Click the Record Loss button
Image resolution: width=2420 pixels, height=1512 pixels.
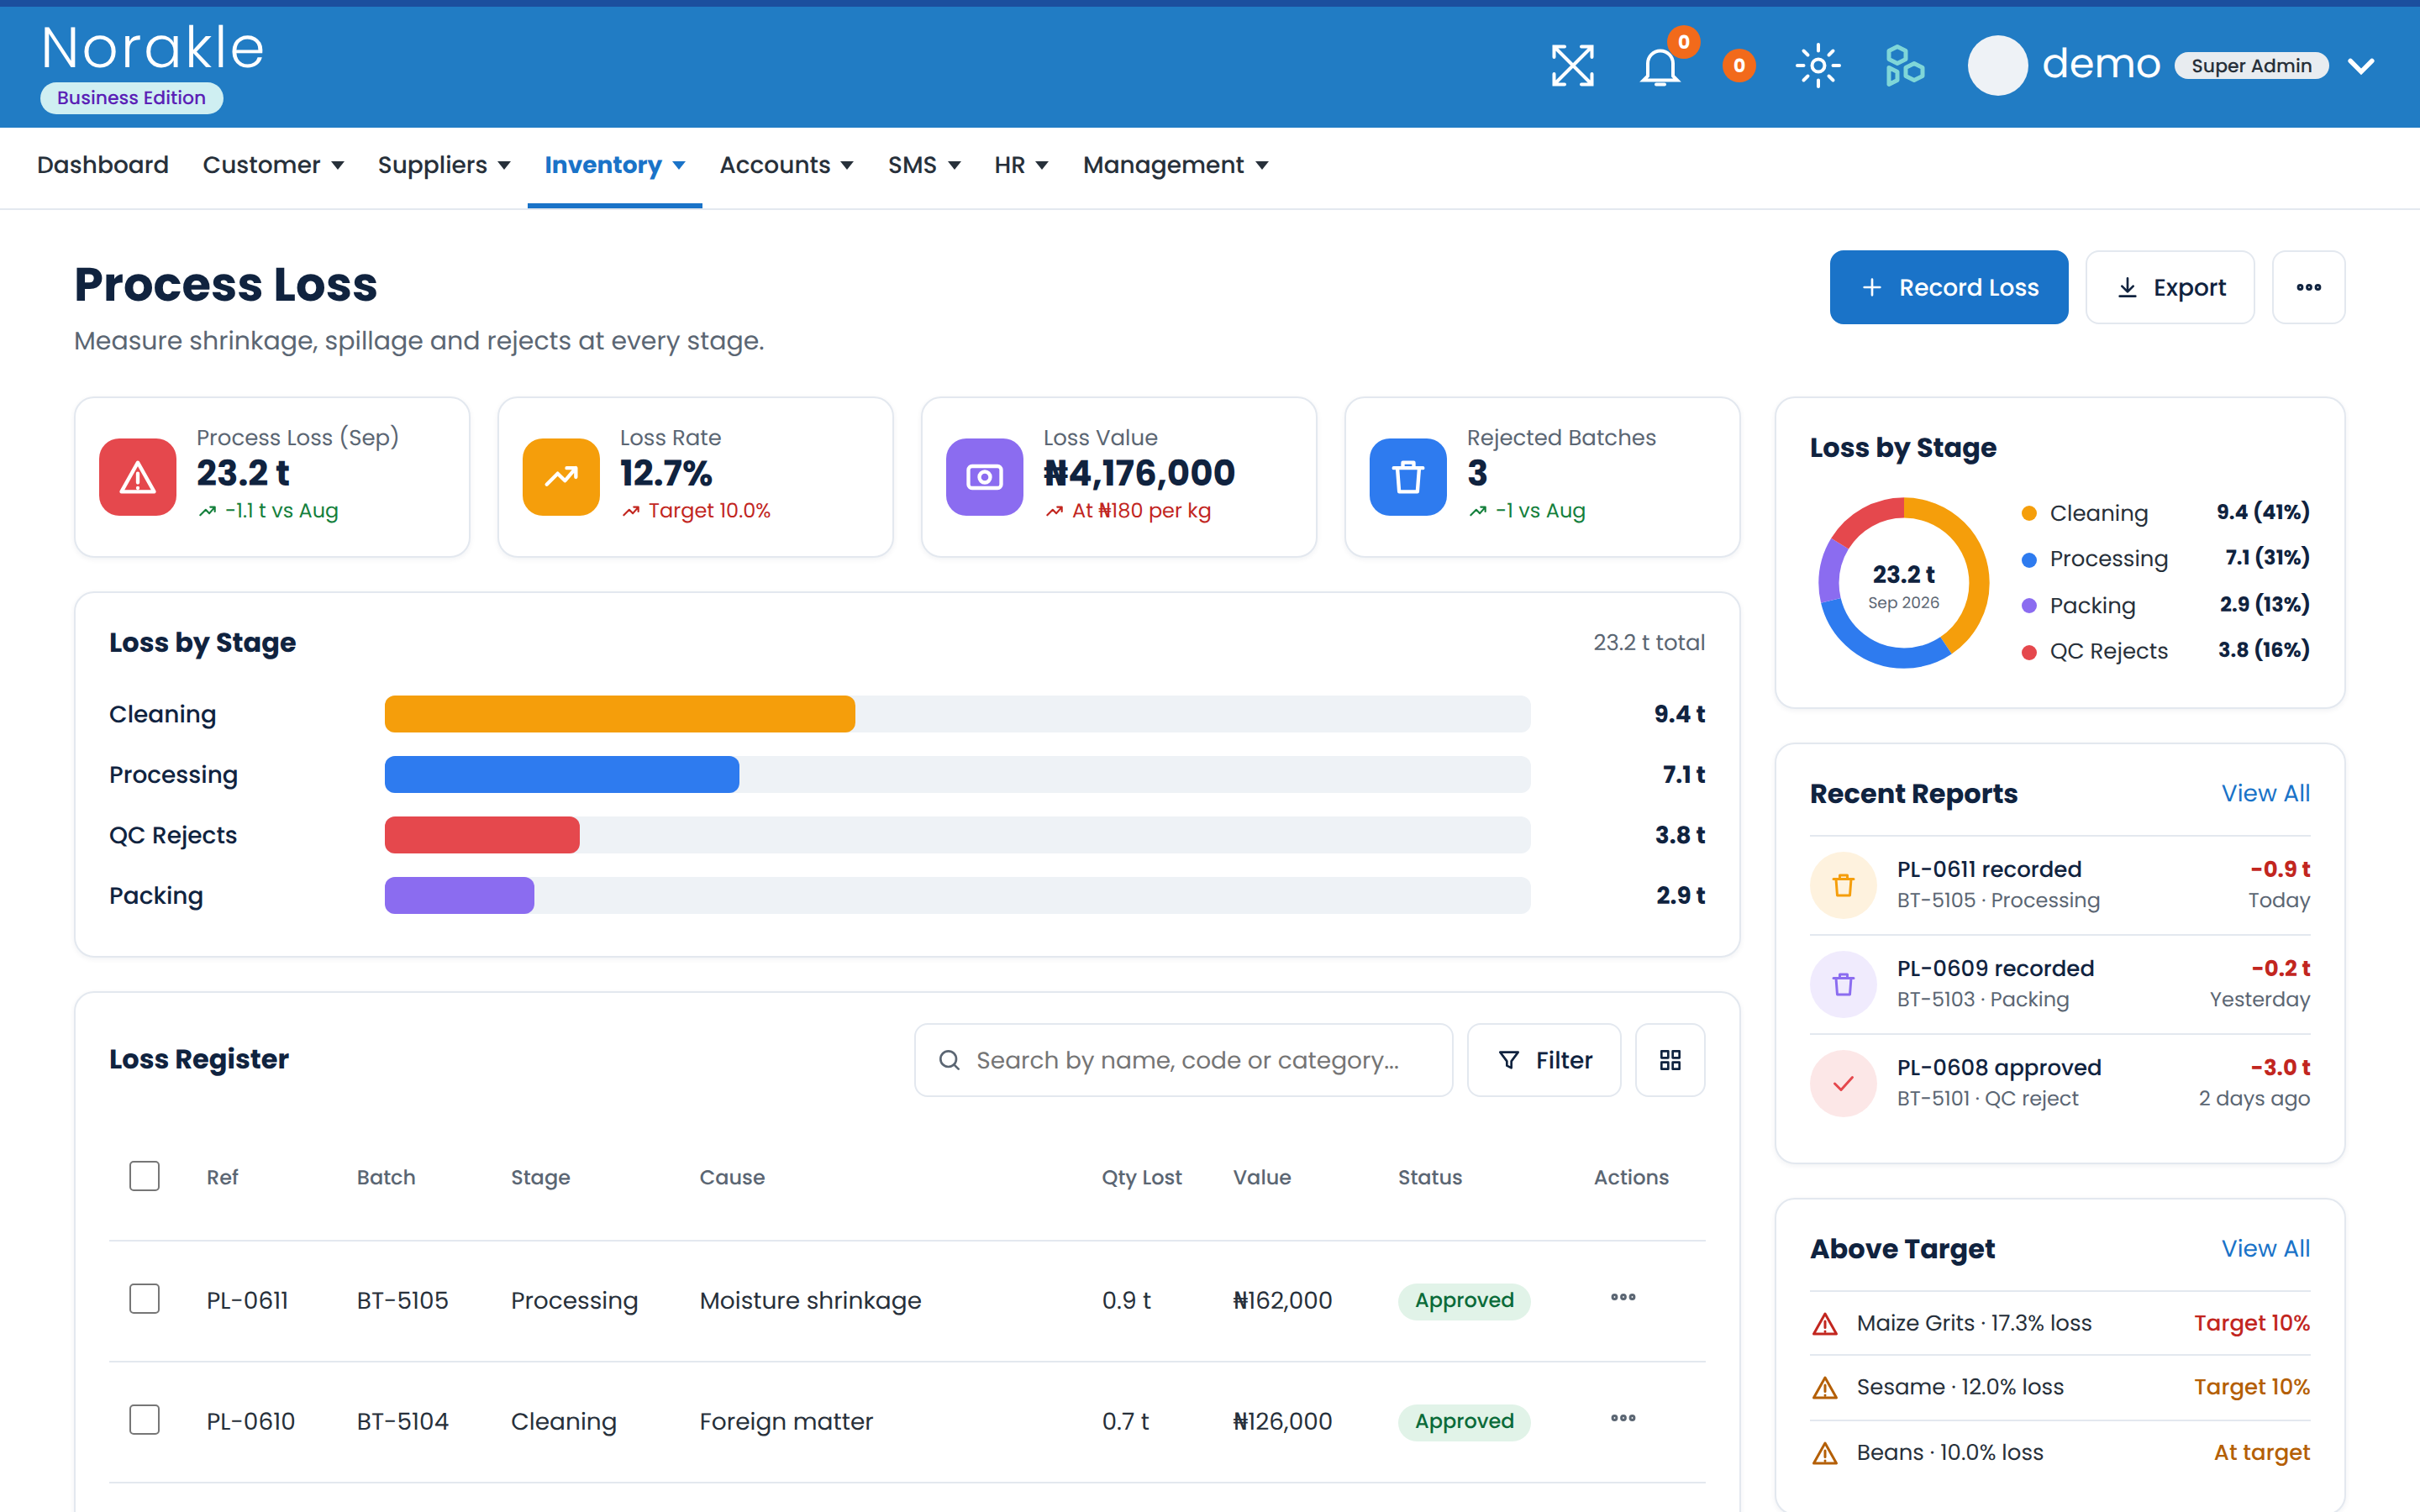coord(1948,287)
